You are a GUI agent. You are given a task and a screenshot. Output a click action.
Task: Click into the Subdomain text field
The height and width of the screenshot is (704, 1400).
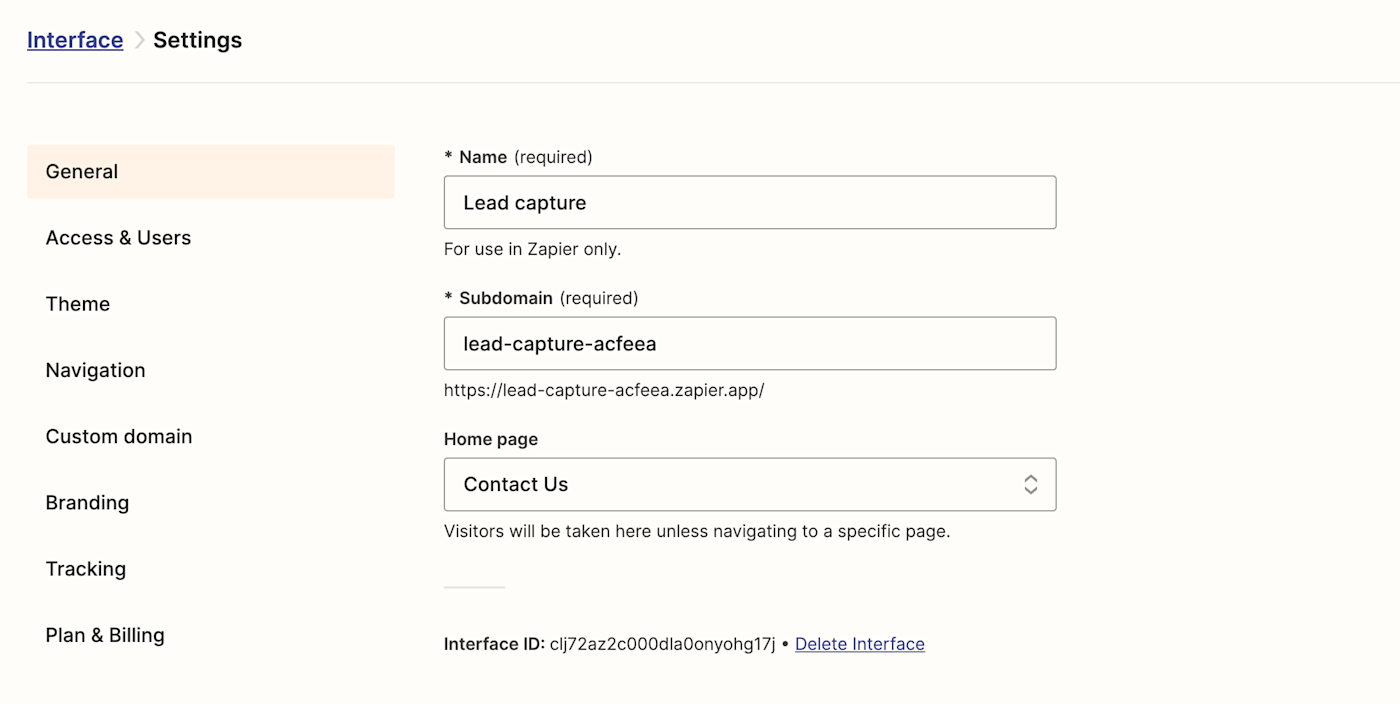tap(749, 344)
